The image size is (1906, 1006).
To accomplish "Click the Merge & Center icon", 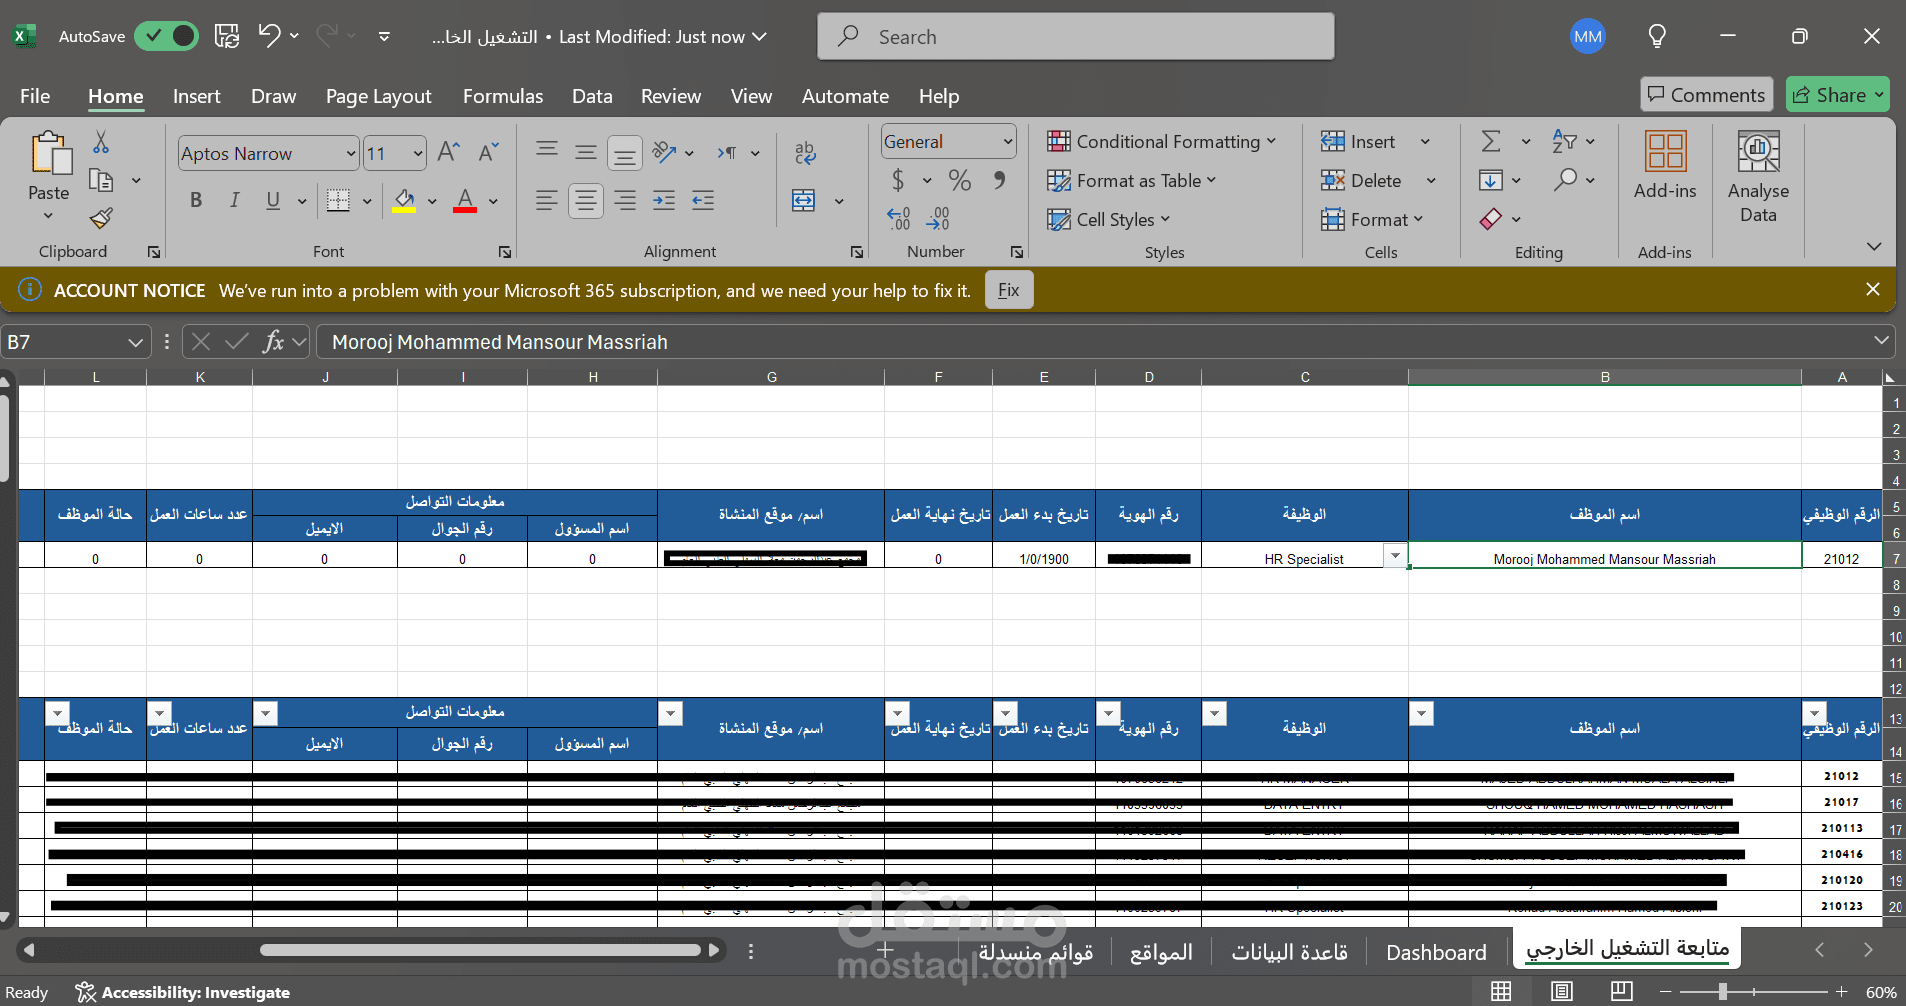I will tap(804, 200).
